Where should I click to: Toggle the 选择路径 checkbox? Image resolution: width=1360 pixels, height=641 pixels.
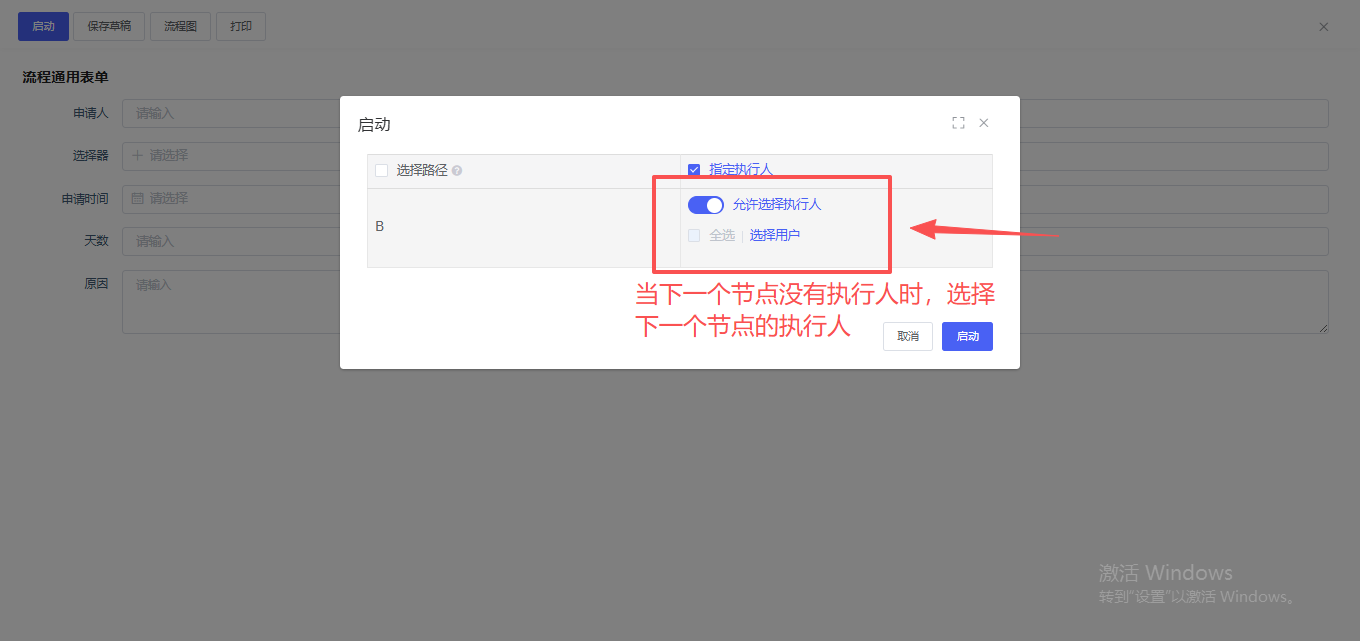tap(381, 171)
